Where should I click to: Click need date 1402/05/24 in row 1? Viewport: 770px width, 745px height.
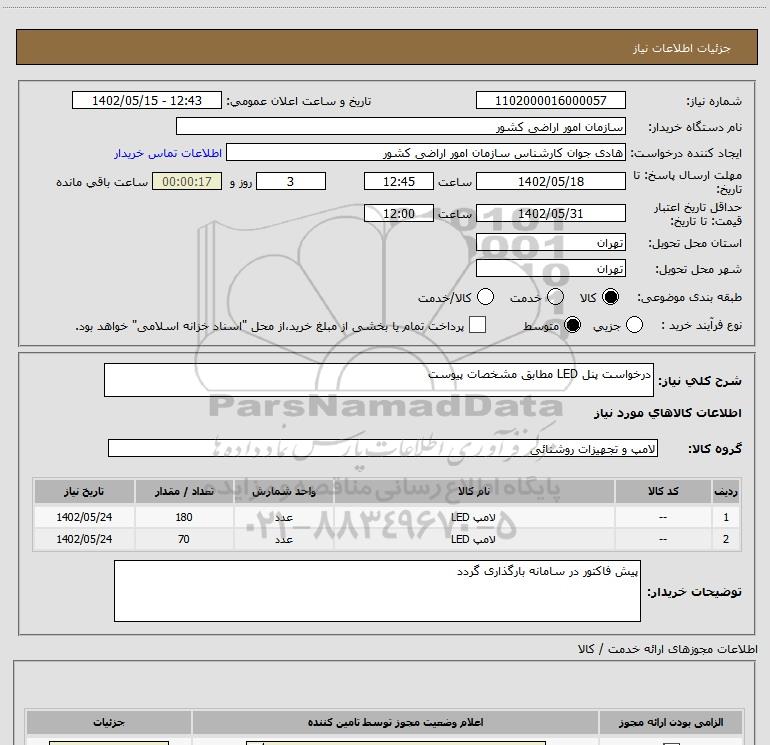pyautogui.click(x=84, y=518)
